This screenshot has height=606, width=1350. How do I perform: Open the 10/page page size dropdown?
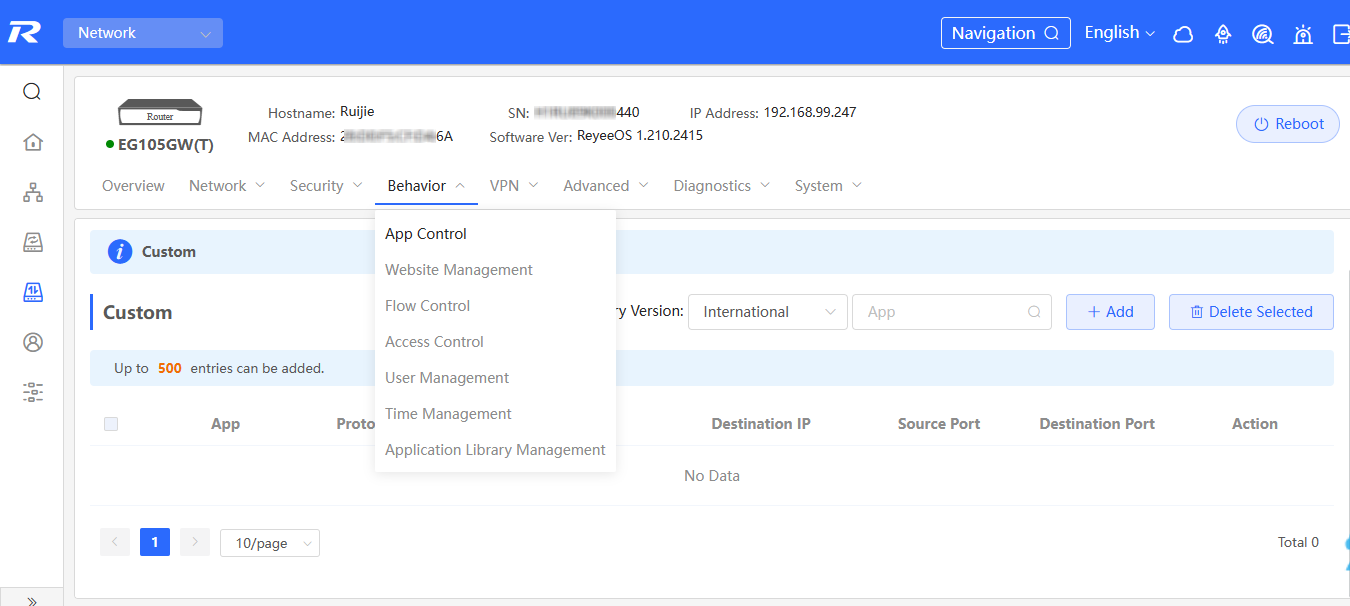coord(269,543)
